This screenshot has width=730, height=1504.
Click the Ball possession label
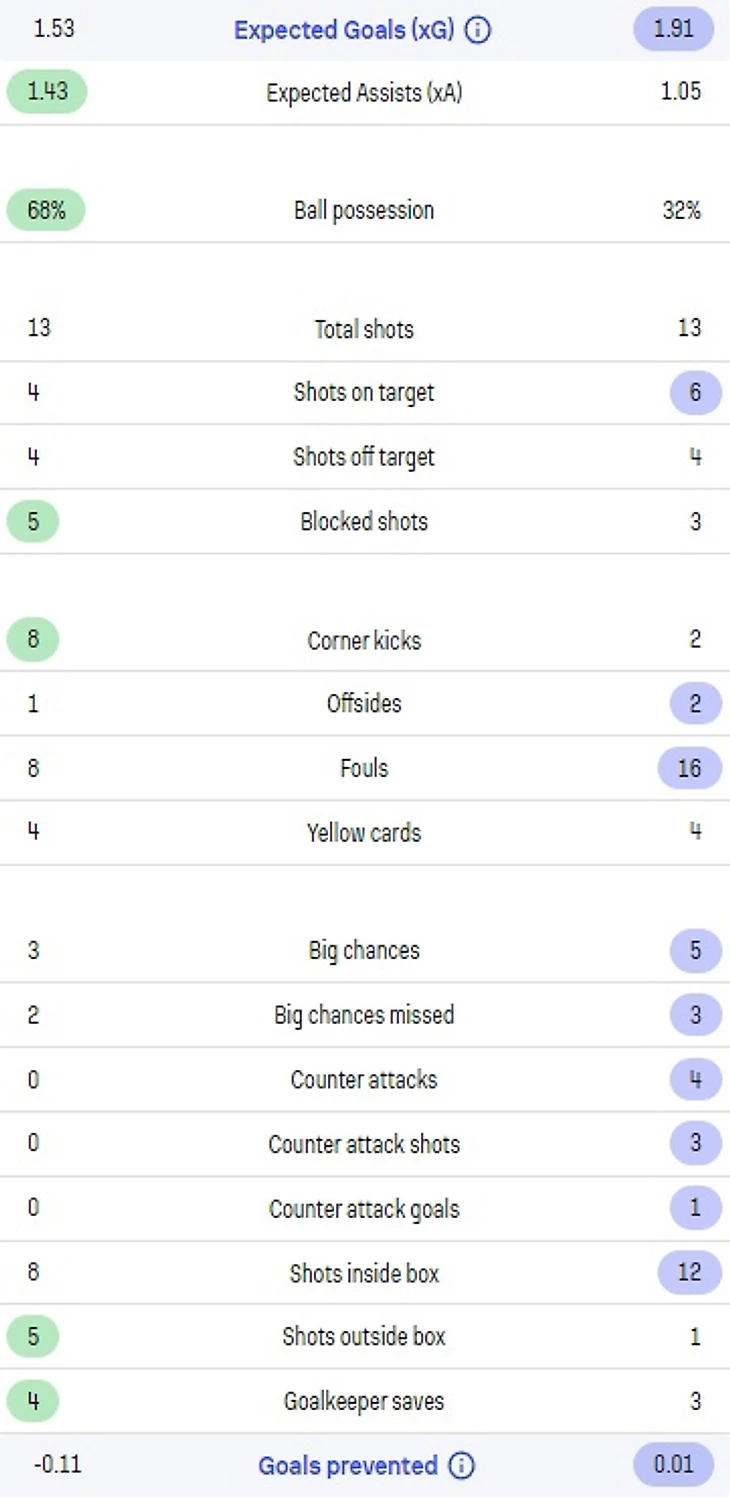click(364, 210)
